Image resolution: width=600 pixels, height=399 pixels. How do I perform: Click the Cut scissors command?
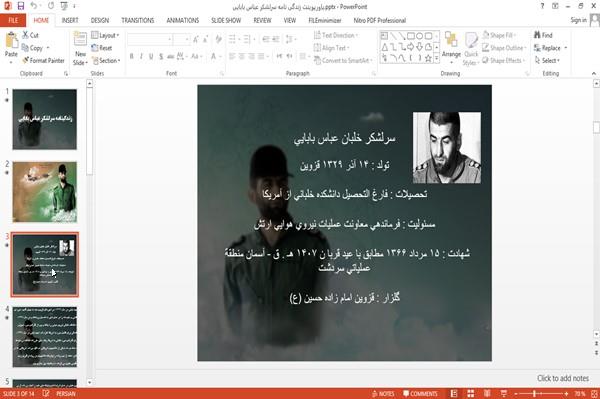tap(30, 35)
